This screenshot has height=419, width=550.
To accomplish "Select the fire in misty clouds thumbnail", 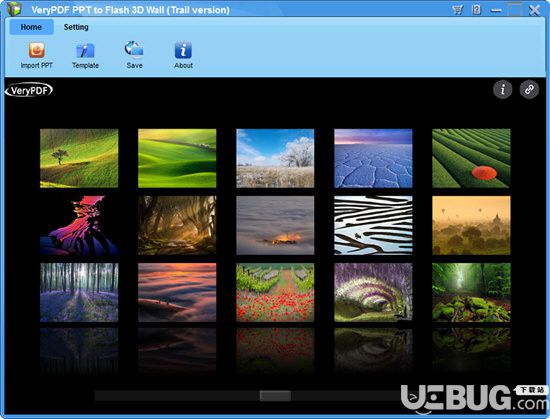I will (x=275, y=225).
